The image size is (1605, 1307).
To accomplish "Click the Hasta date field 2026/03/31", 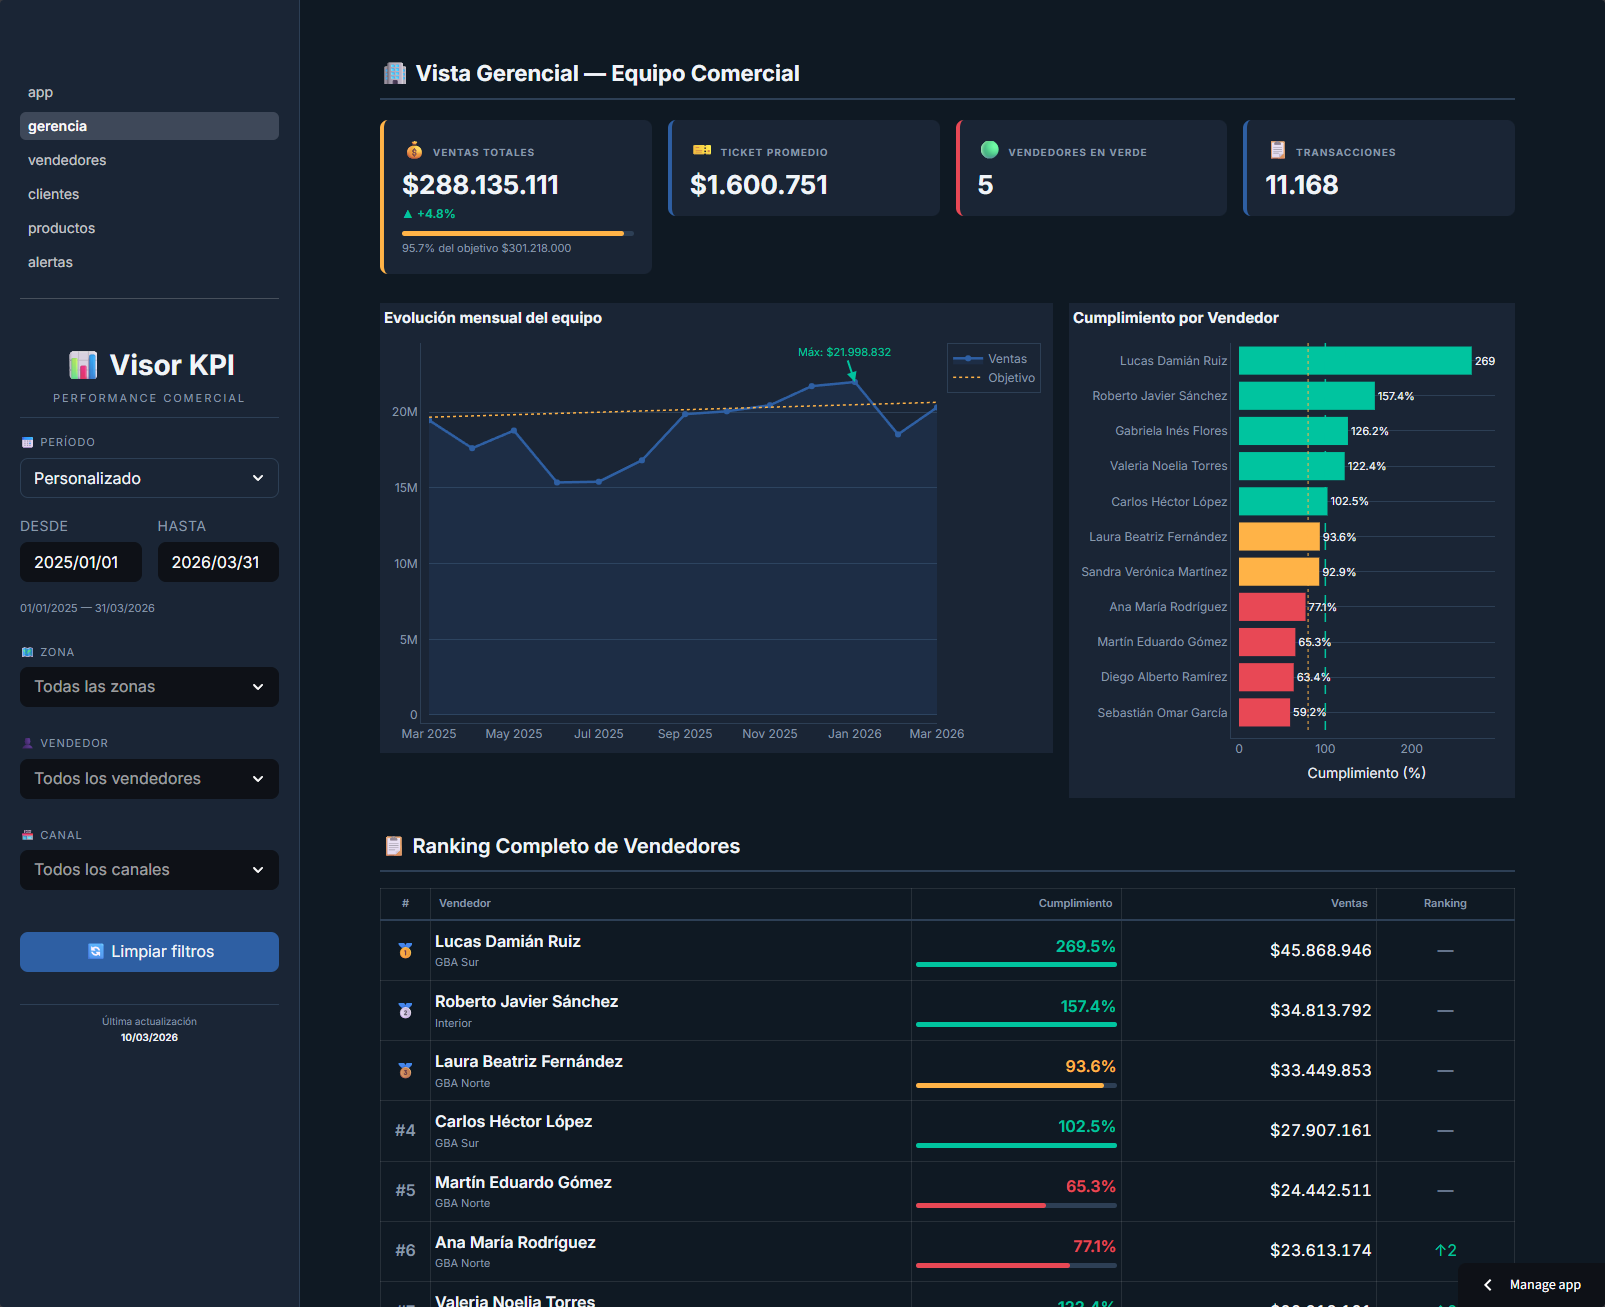I will (x=218, y=562).
